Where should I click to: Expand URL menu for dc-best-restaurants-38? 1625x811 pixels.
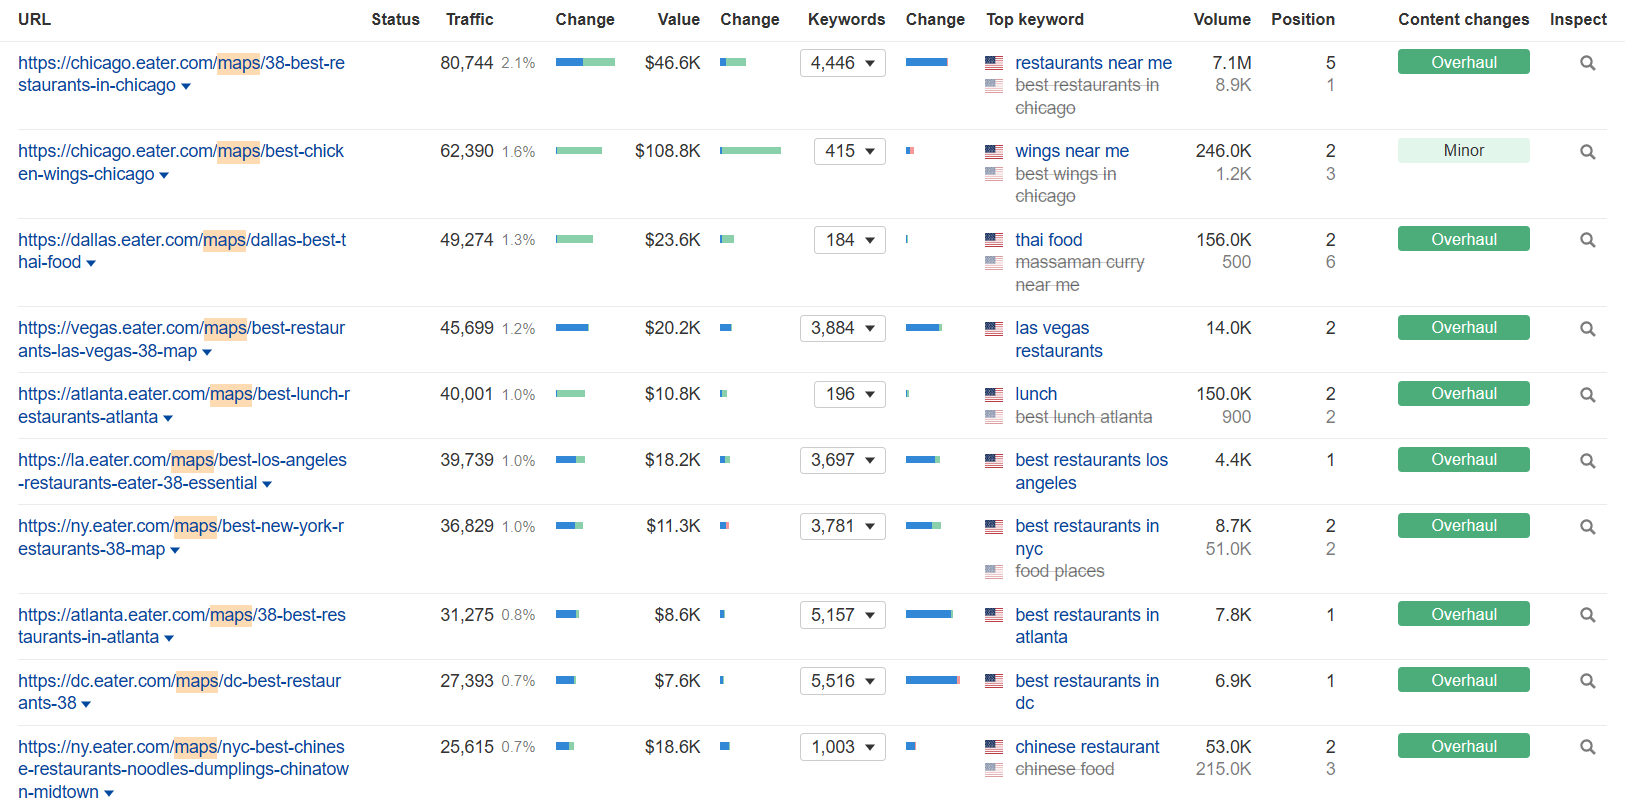click(x=86, y=705)
